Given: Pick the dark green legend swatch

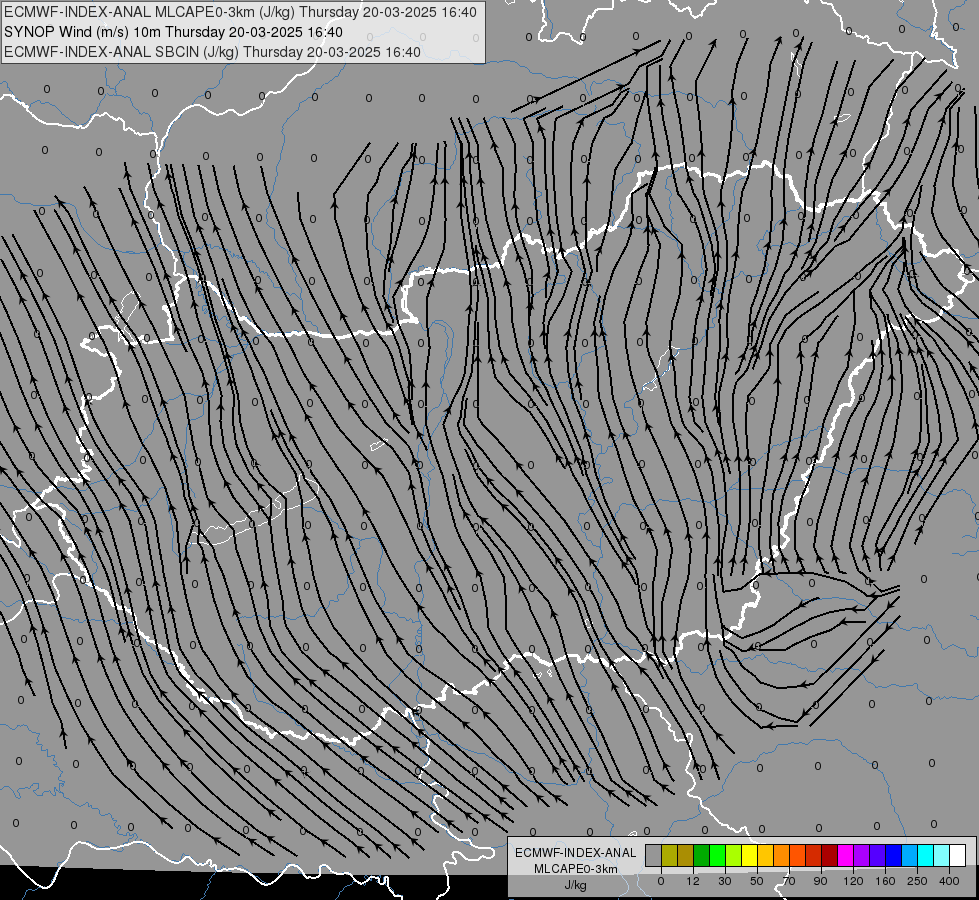Looking at the screenshot, I should click(701, 855).
